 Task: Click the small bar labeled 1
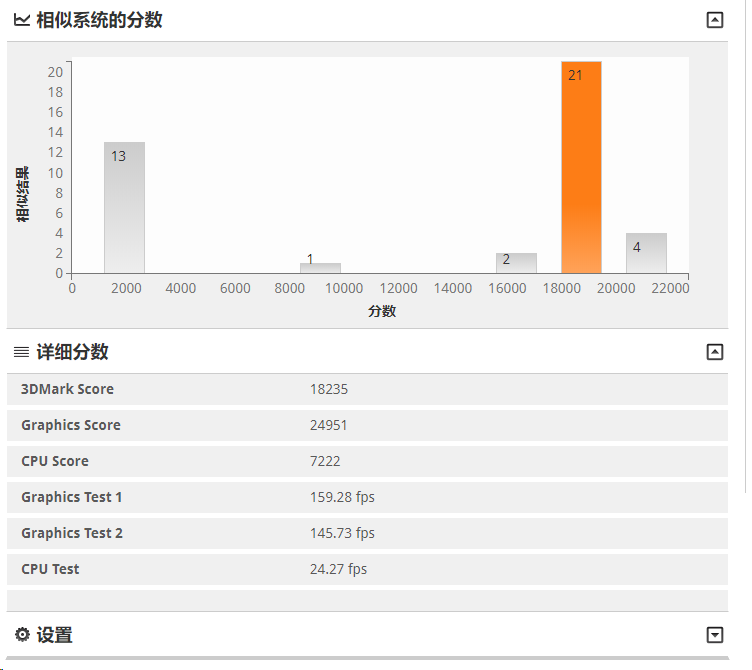click(x=320, y=268)
